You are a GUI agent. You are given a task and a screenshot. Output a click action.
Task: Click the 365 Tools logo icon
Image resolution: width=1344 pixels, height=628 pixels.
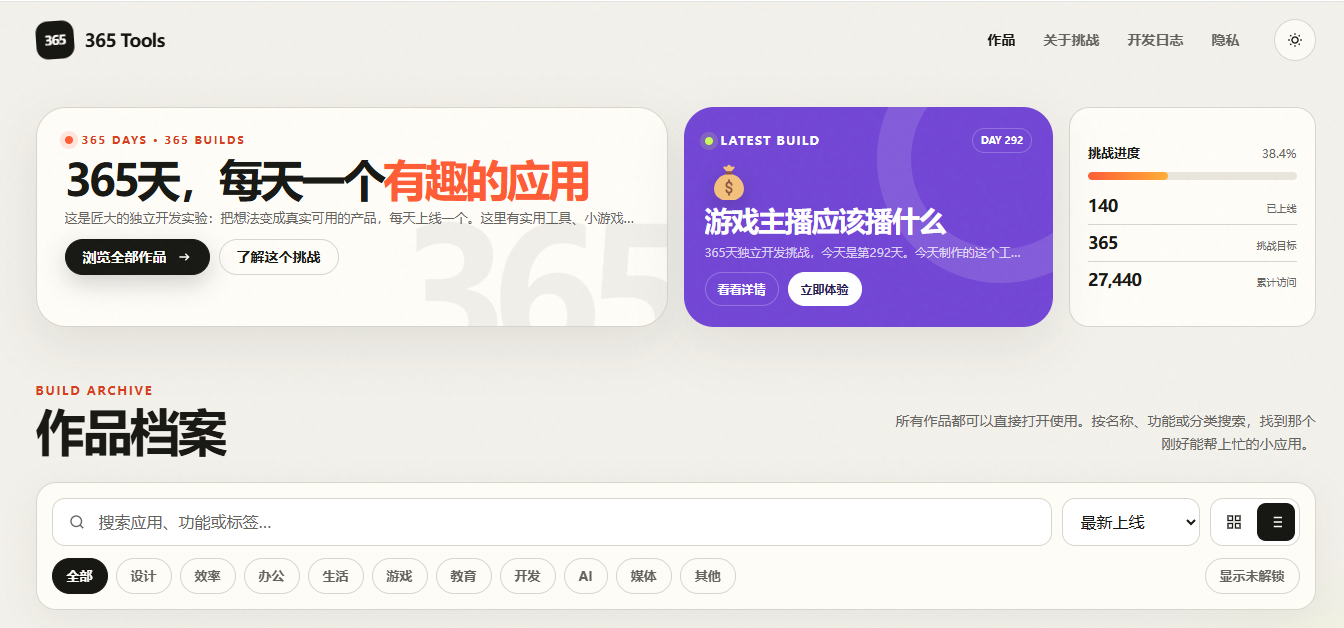click(55, 40)
